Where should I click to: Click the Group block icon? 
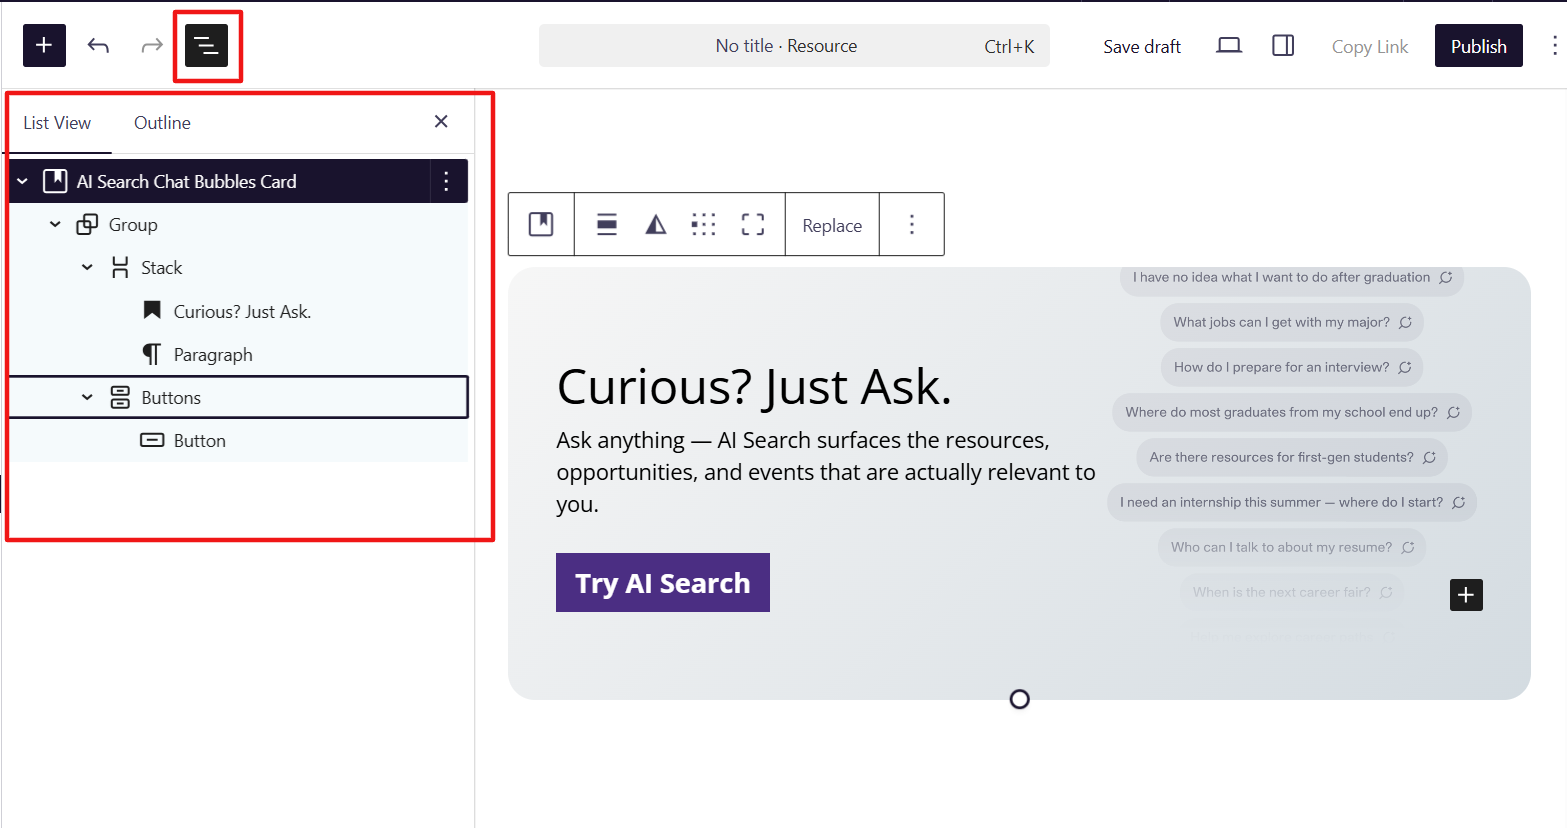(x=88, y=224)
